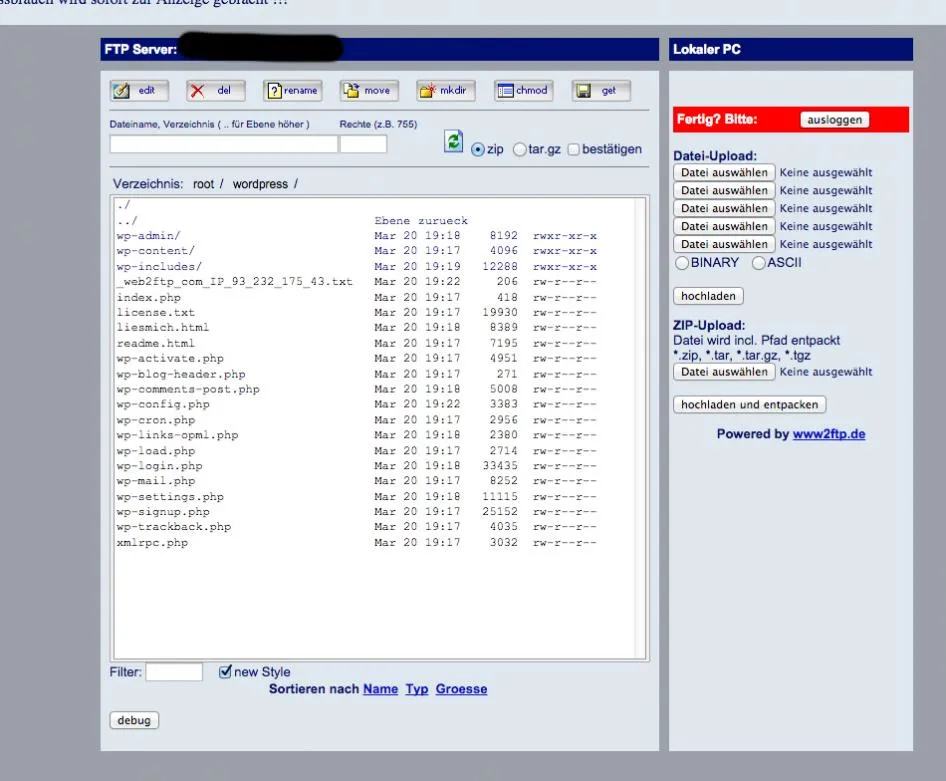Untick the new Style checkbox
946x781 pixels.
pyautogui.click(x=225, y=671)
